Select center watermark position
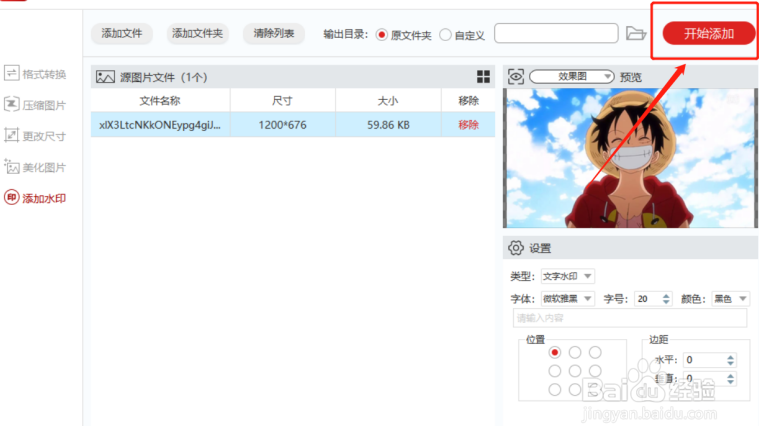This screenshot has width=759, height=440. coord(575,371)
